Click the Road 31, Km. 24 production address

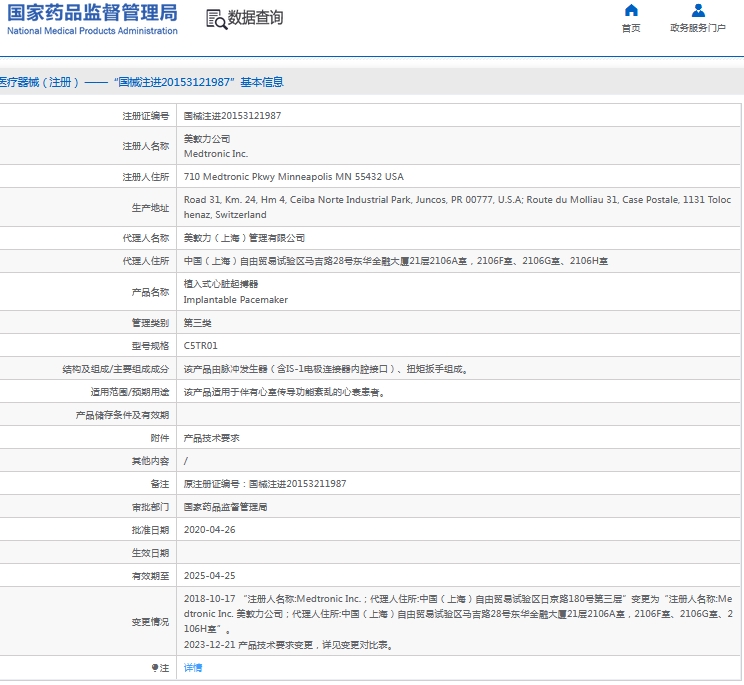(457, 207)
